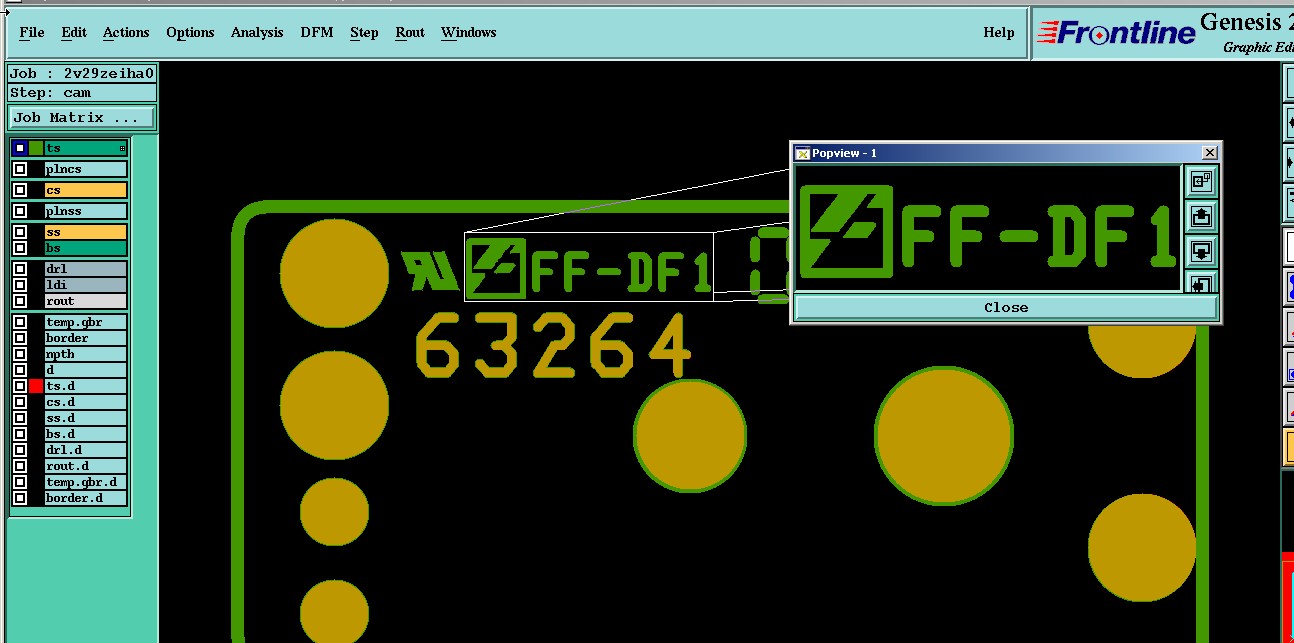Click the Popview title bar window icon
1294x643 pixels.
[x=801, y=153]
